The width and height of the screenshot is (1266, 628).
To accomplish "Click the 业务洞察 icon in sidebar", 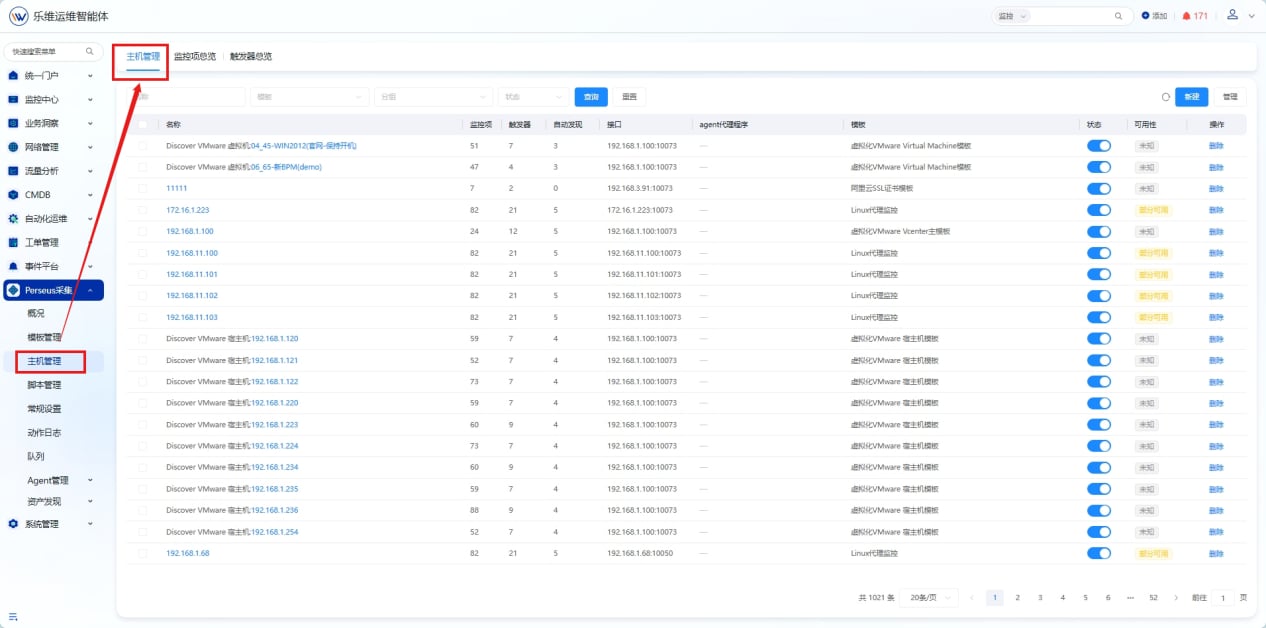I will (x=13, y=124).
